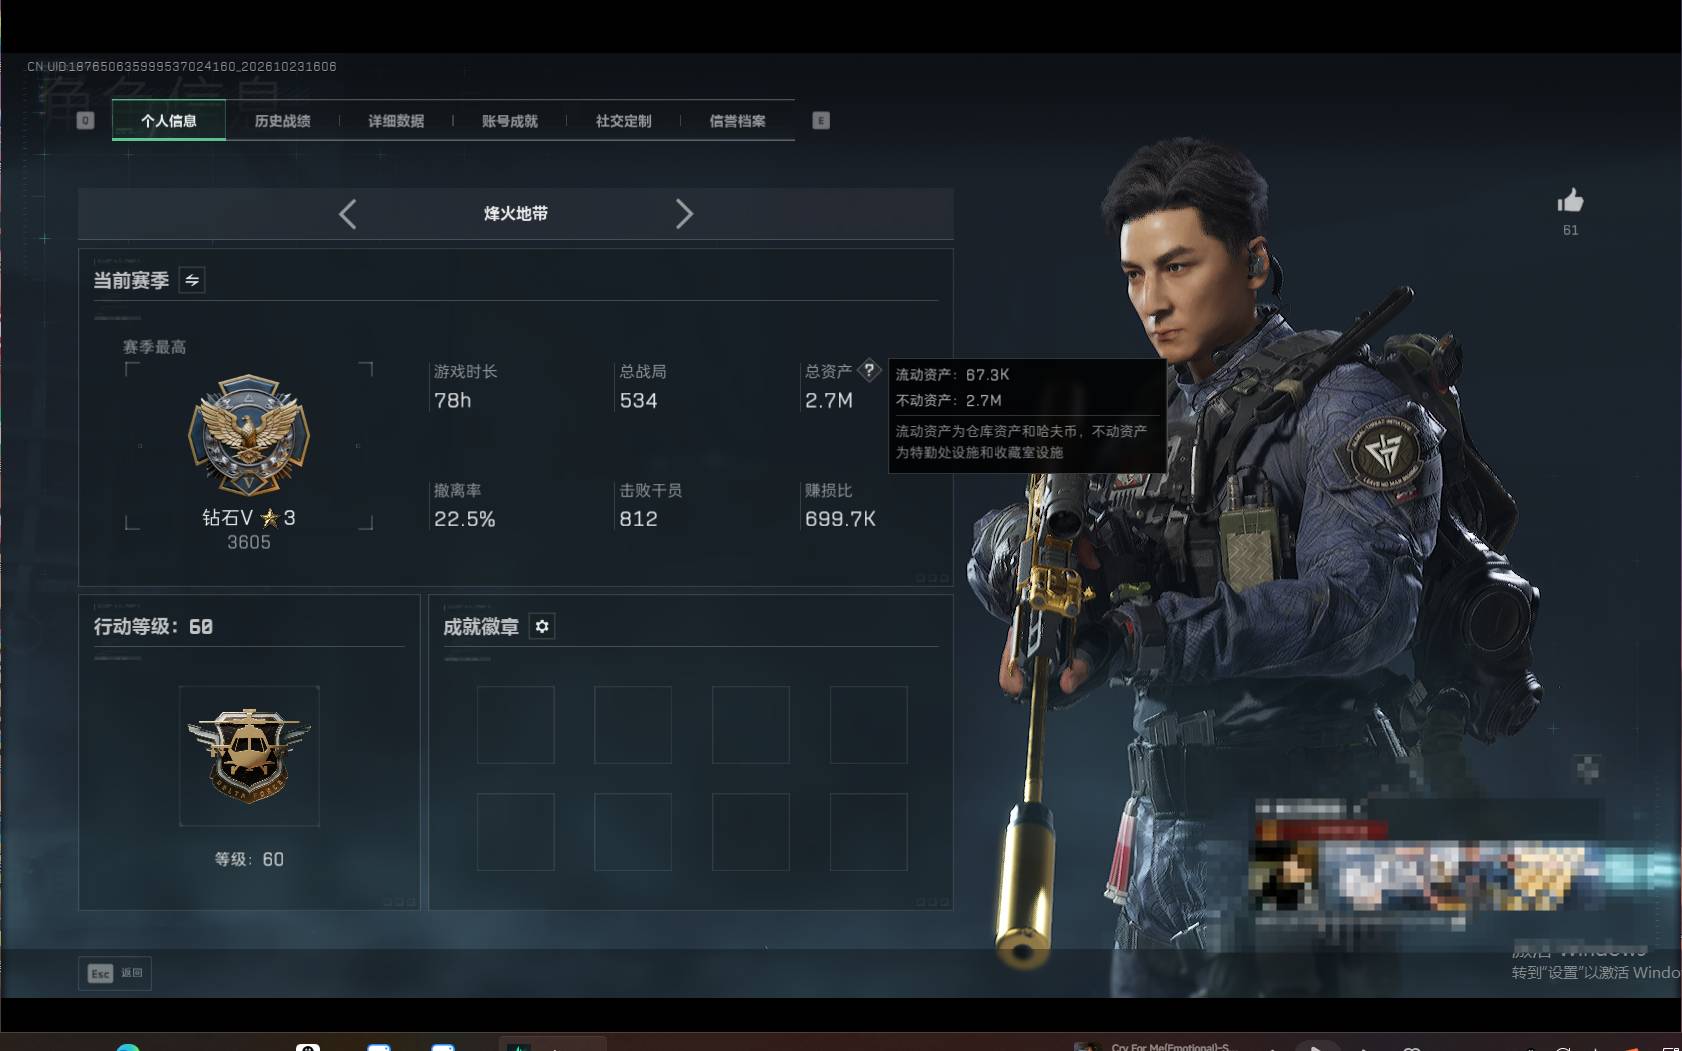This screenshot has height=1051, width=1682.
Task: Click the E key next tab icon
Action: click(x=821, y=121)
